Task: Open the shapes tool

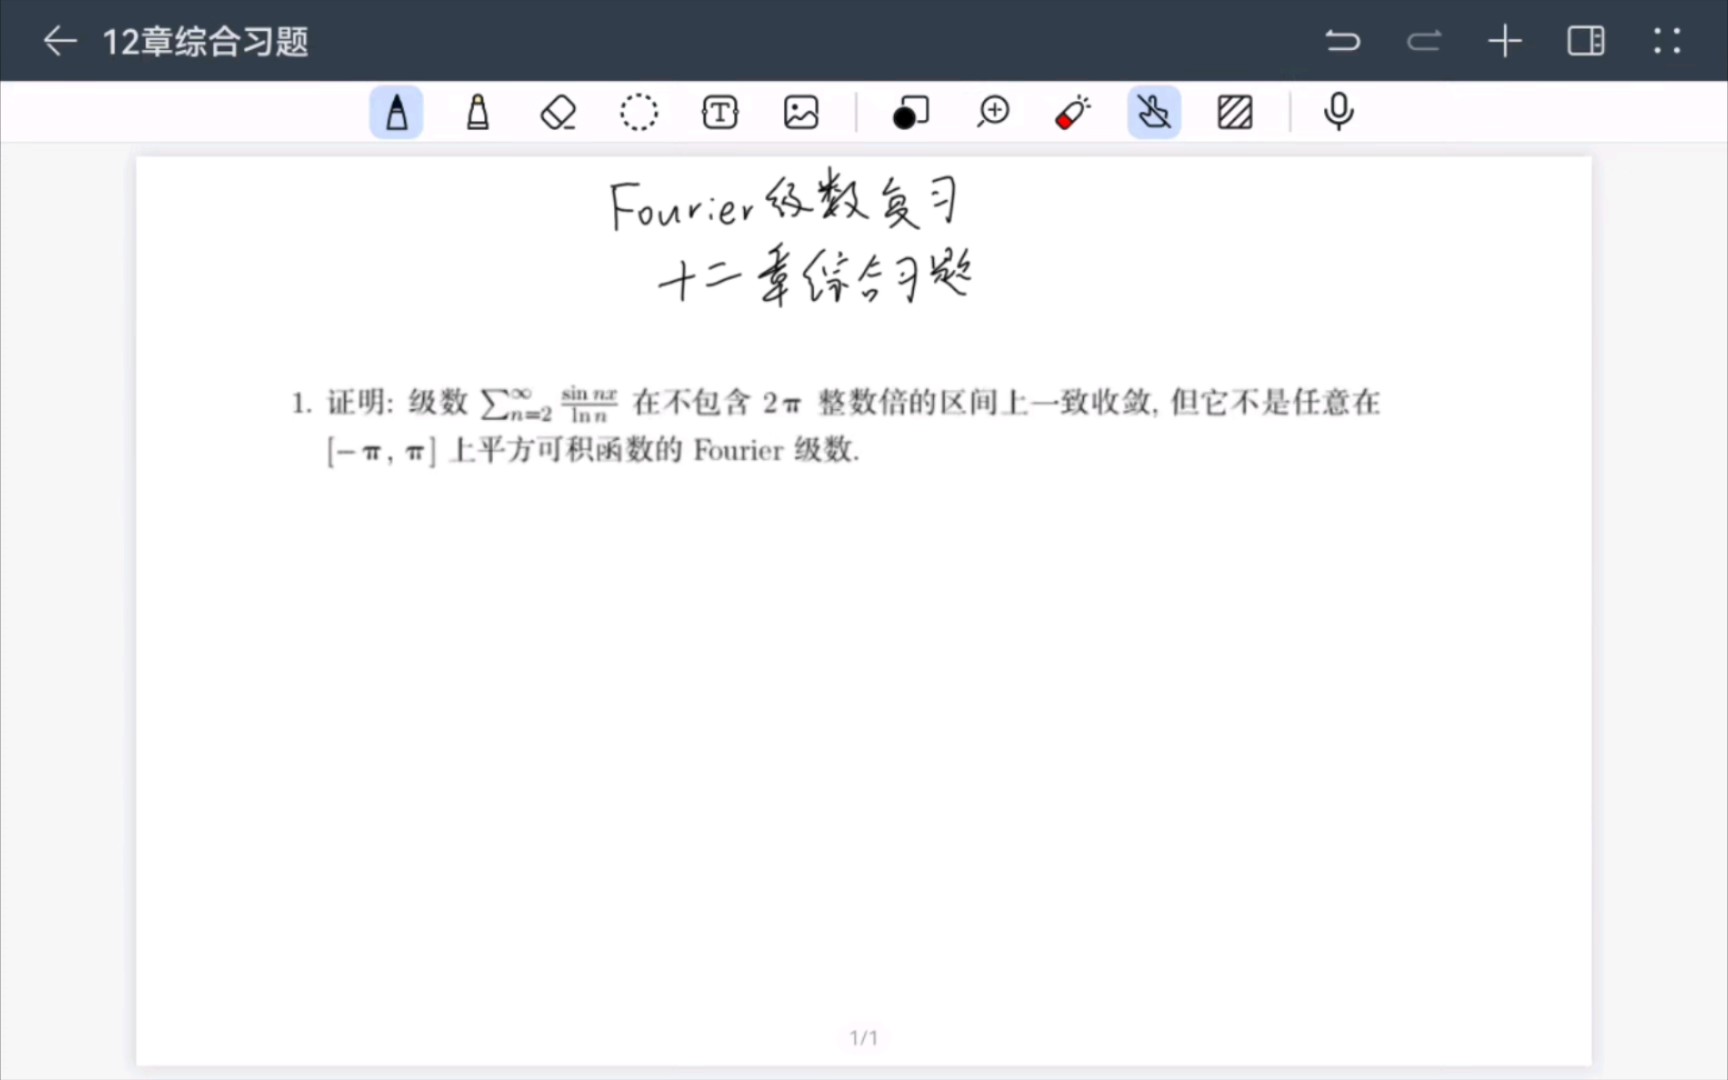Action: tap(910, 112)
